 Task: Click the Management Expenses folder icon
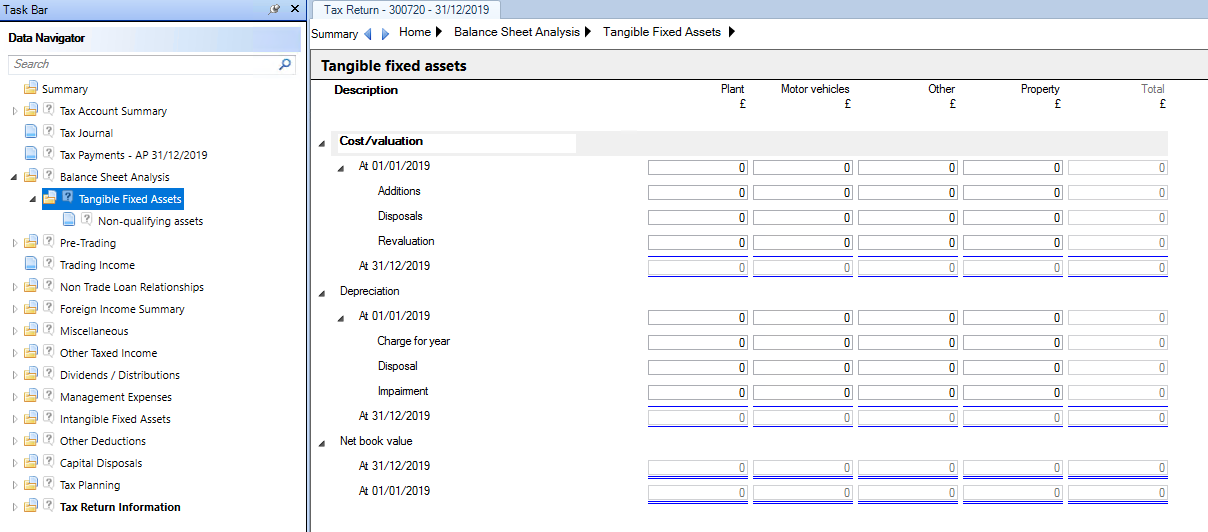coord(31,397)
